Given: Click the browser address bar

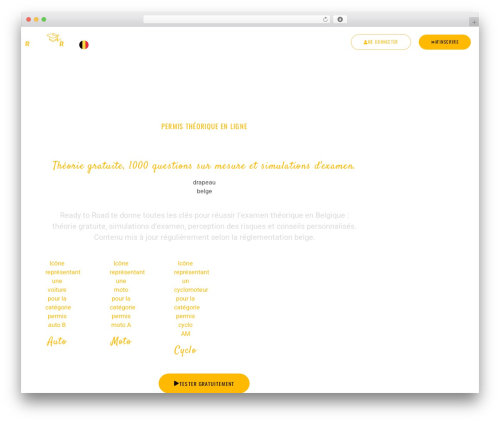Looking at the screenshot, I should tap(236, 20).
